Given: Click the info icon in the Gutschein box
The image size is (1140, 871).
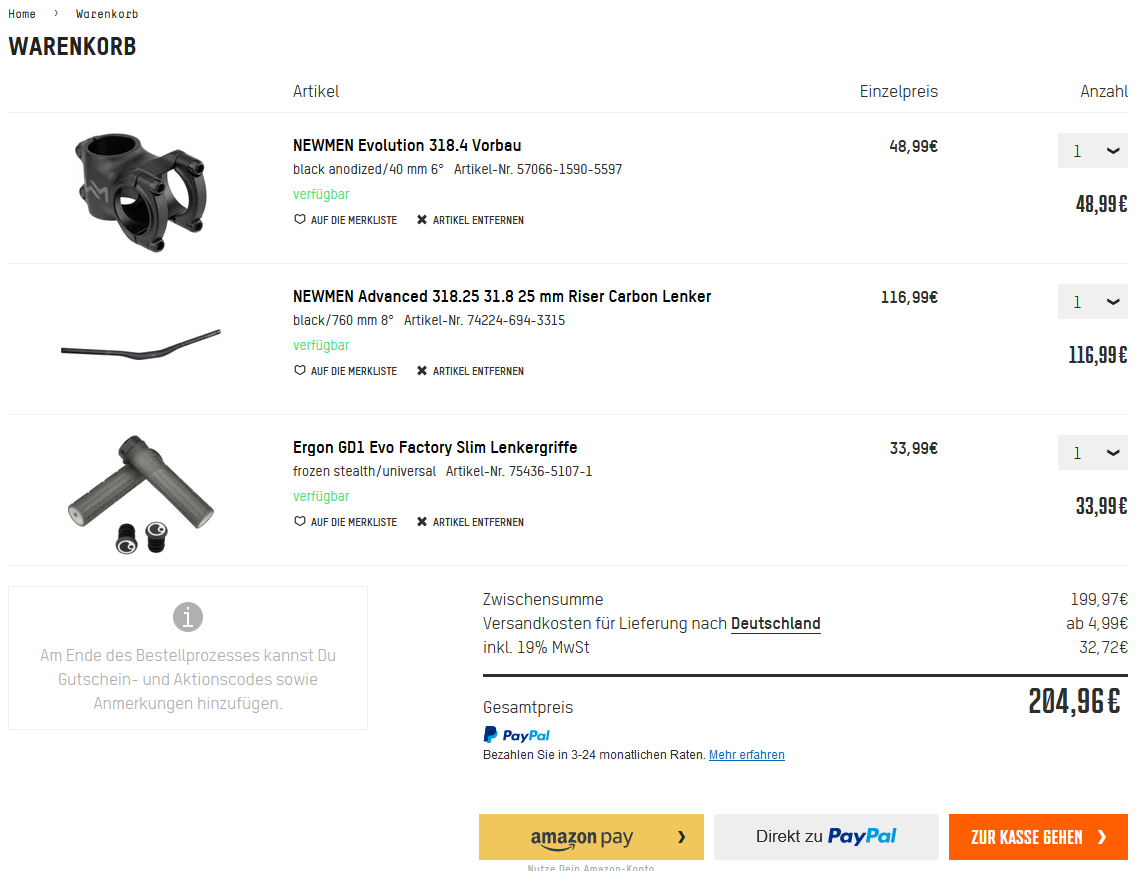Looking at the screenshot, I should pyautogui.click(x=188, y=617).
